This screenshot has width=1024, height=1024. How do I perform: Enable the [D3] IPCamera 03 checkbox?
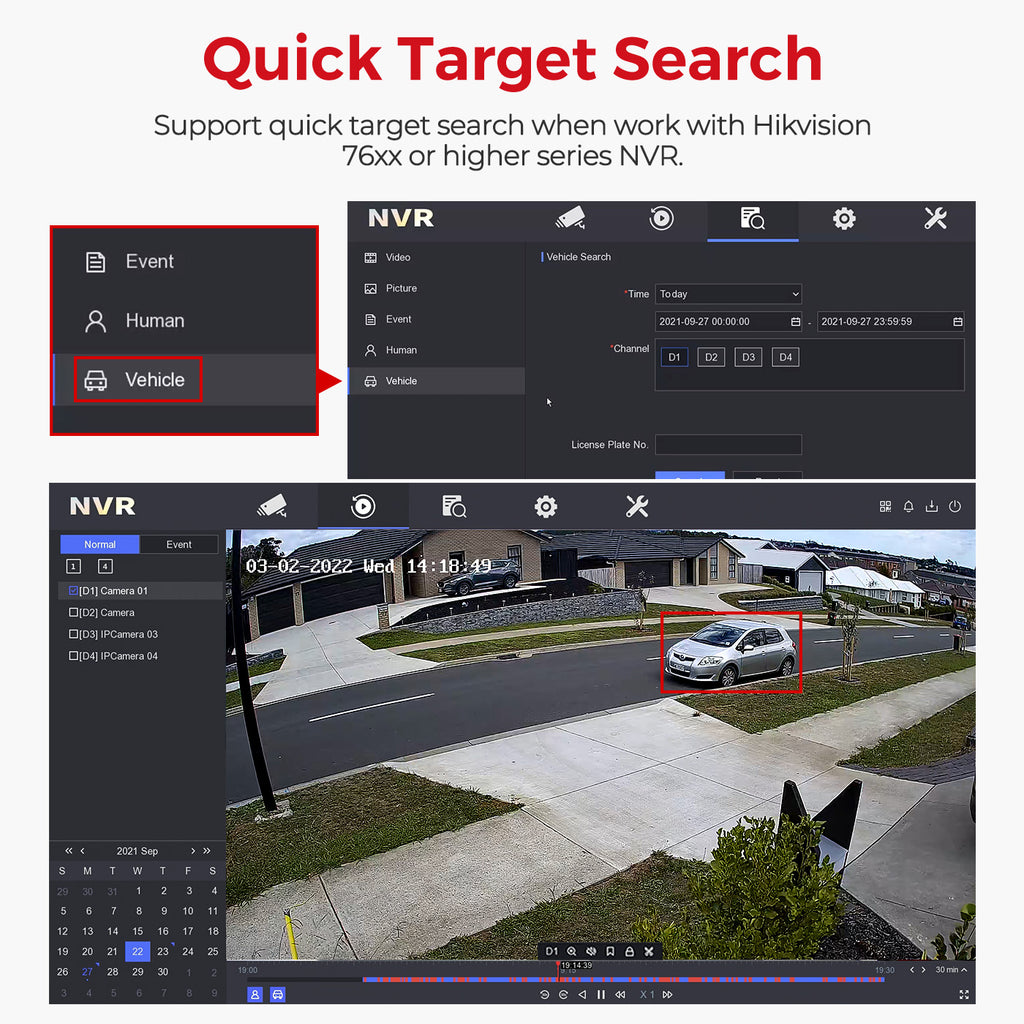pyautogui.click(x=73, y=635)
